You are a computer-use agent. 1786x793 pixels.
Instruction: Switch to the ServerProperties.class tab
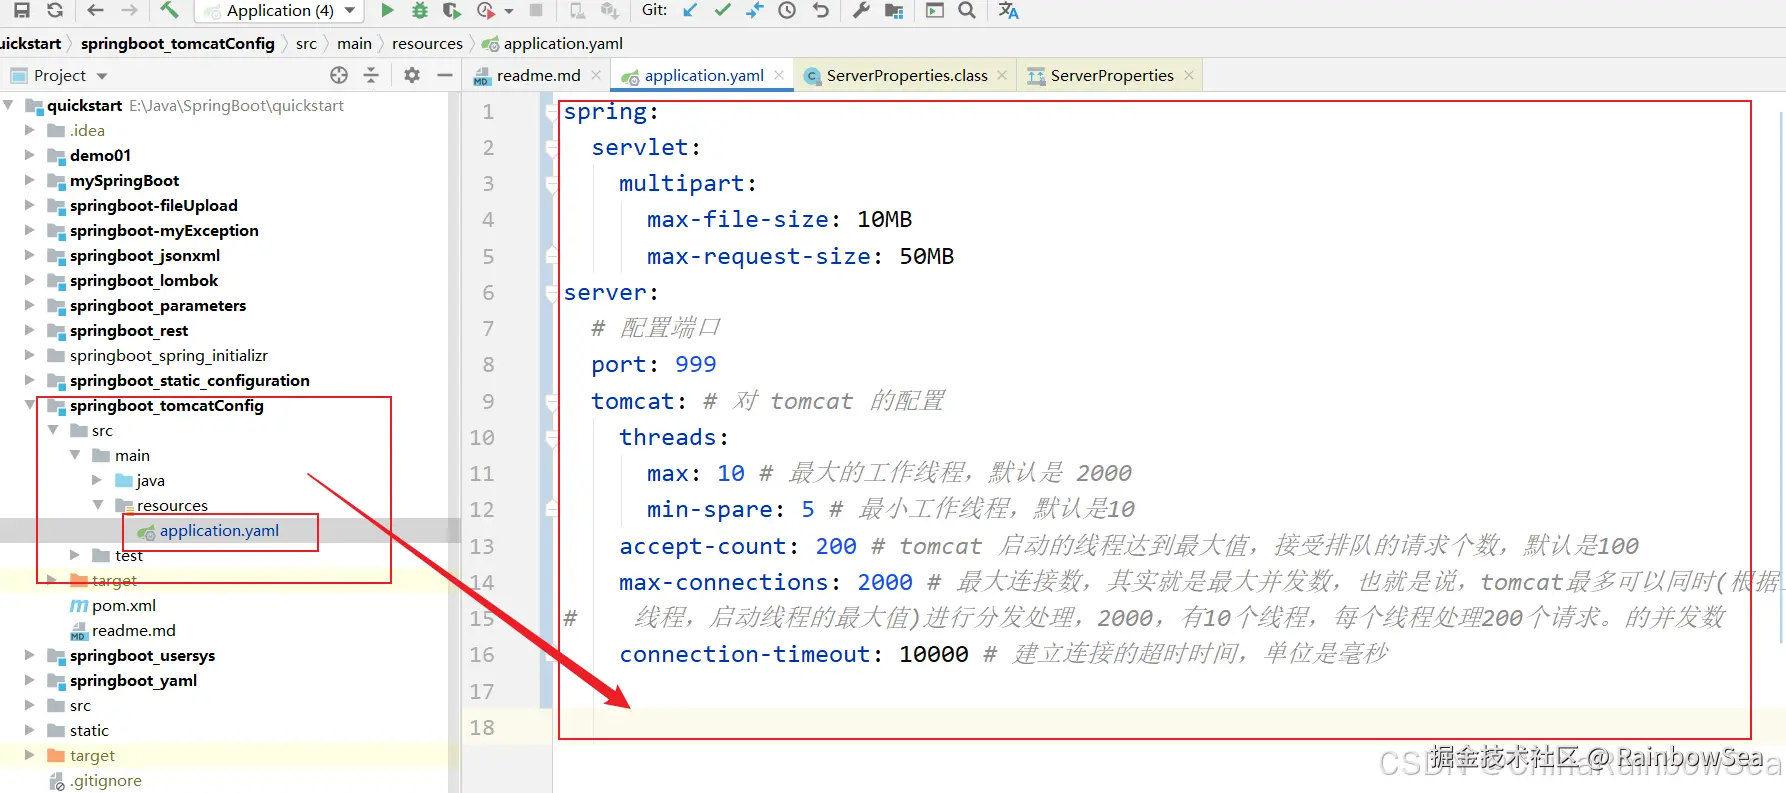point(907,75)
